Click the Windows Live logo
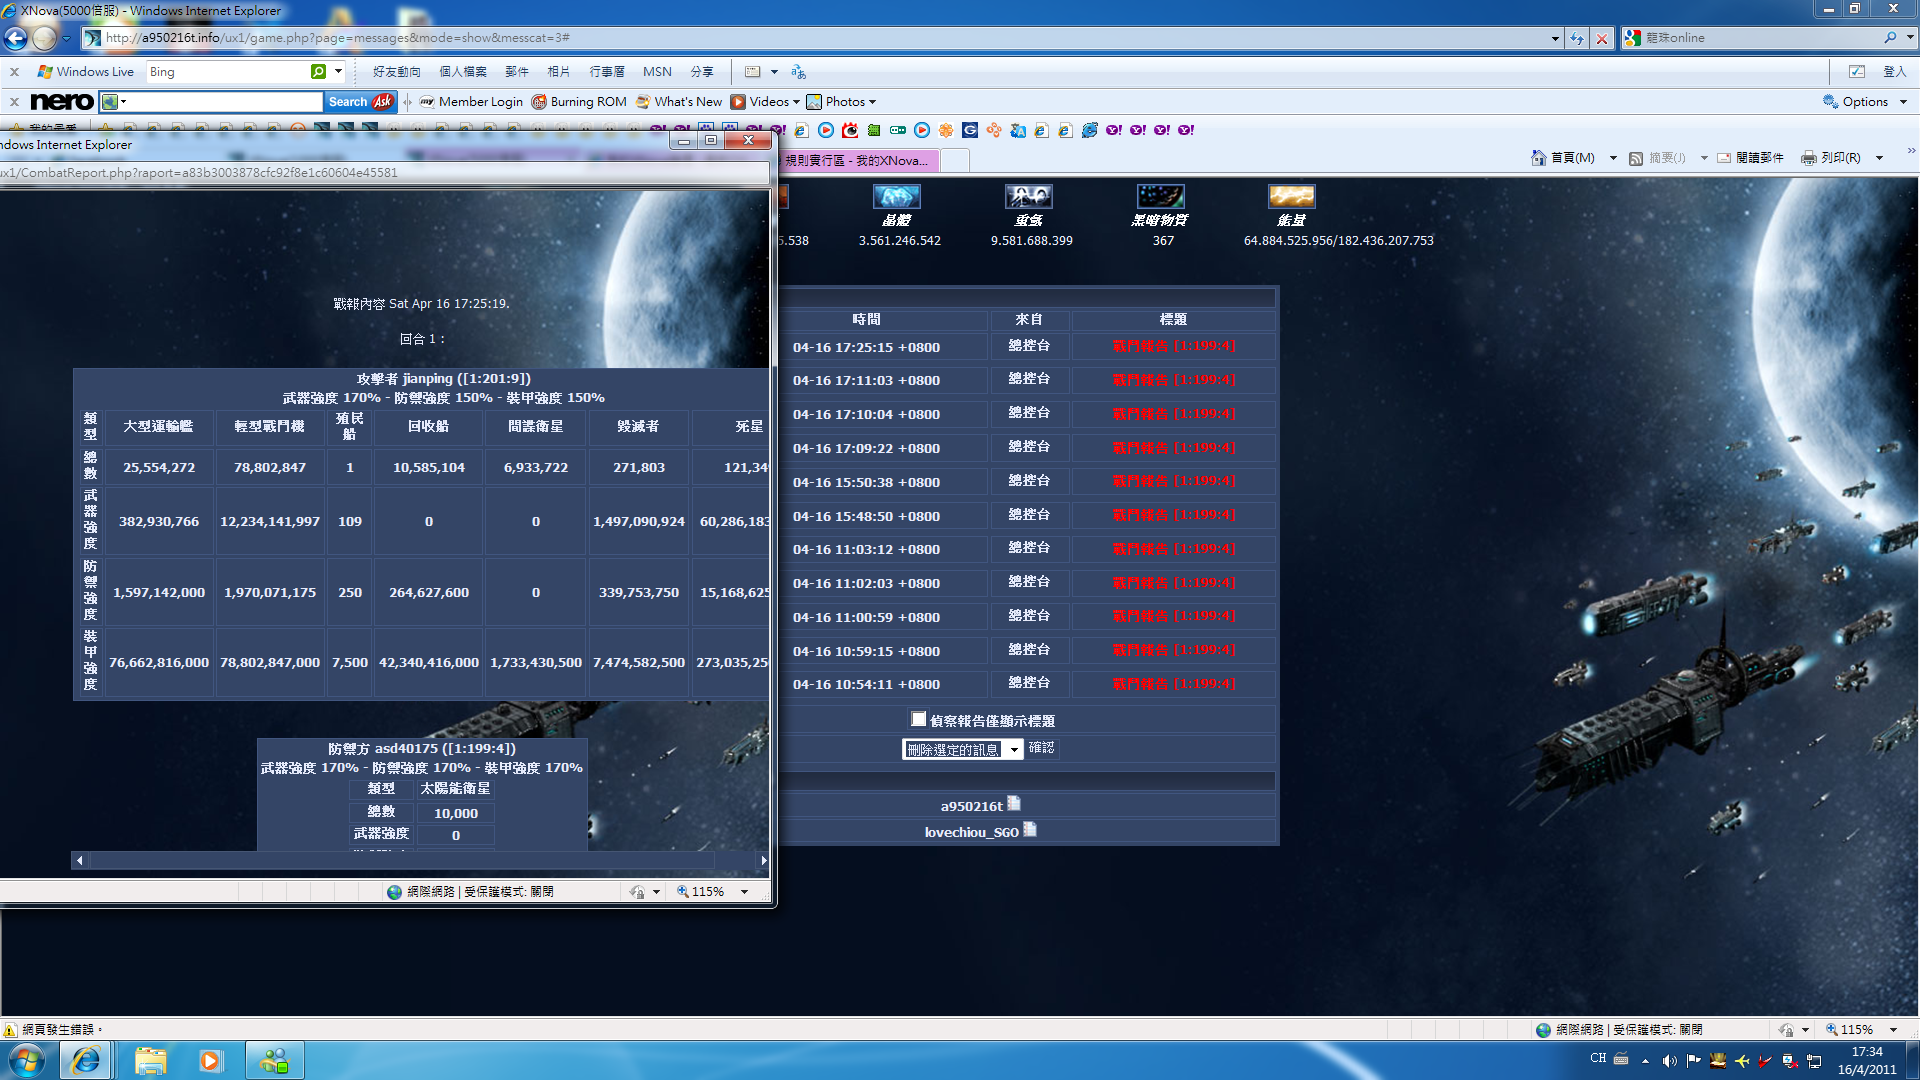Viewport: 1920px width, 1080px height. pos(85,72)
